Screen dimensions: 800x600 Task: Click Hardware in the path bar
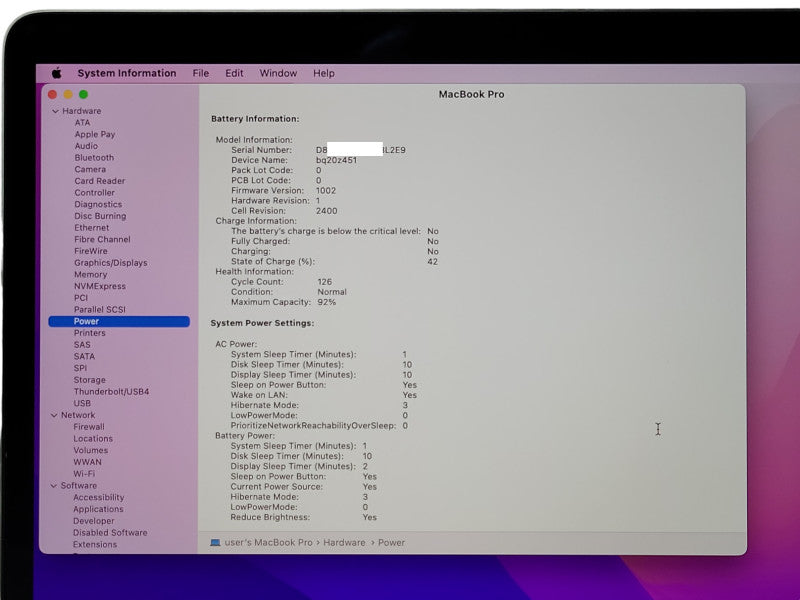344,542
